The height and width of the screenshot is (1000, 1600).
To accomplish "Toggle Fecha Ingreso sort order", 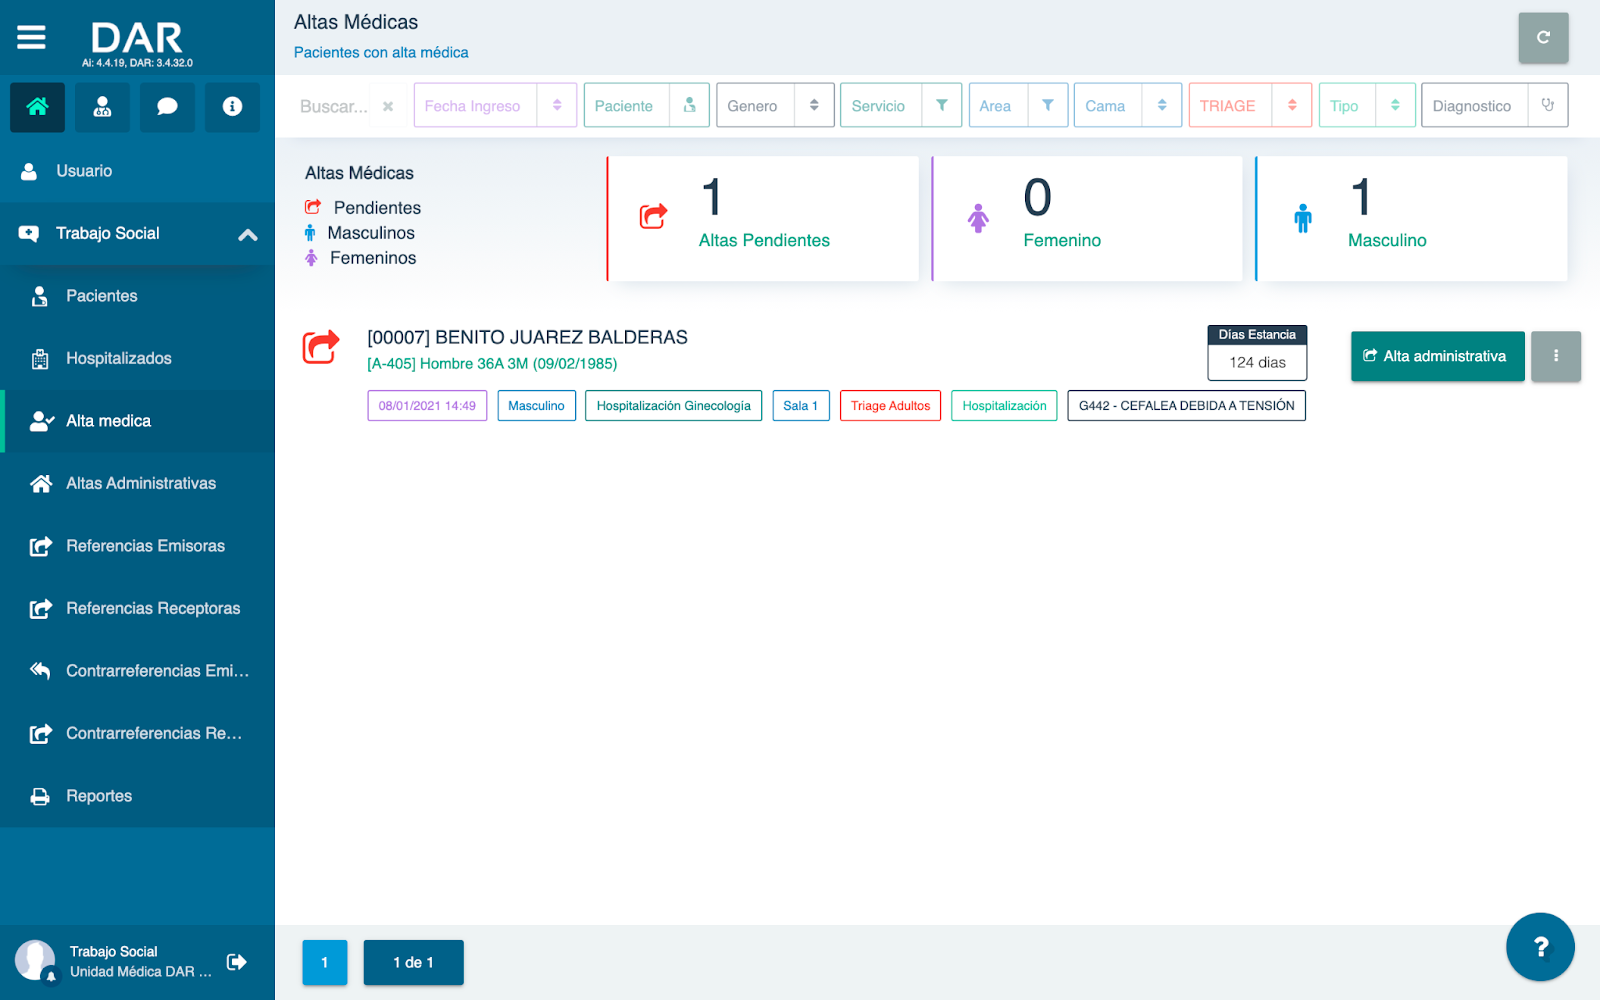I will pos(557,106).
